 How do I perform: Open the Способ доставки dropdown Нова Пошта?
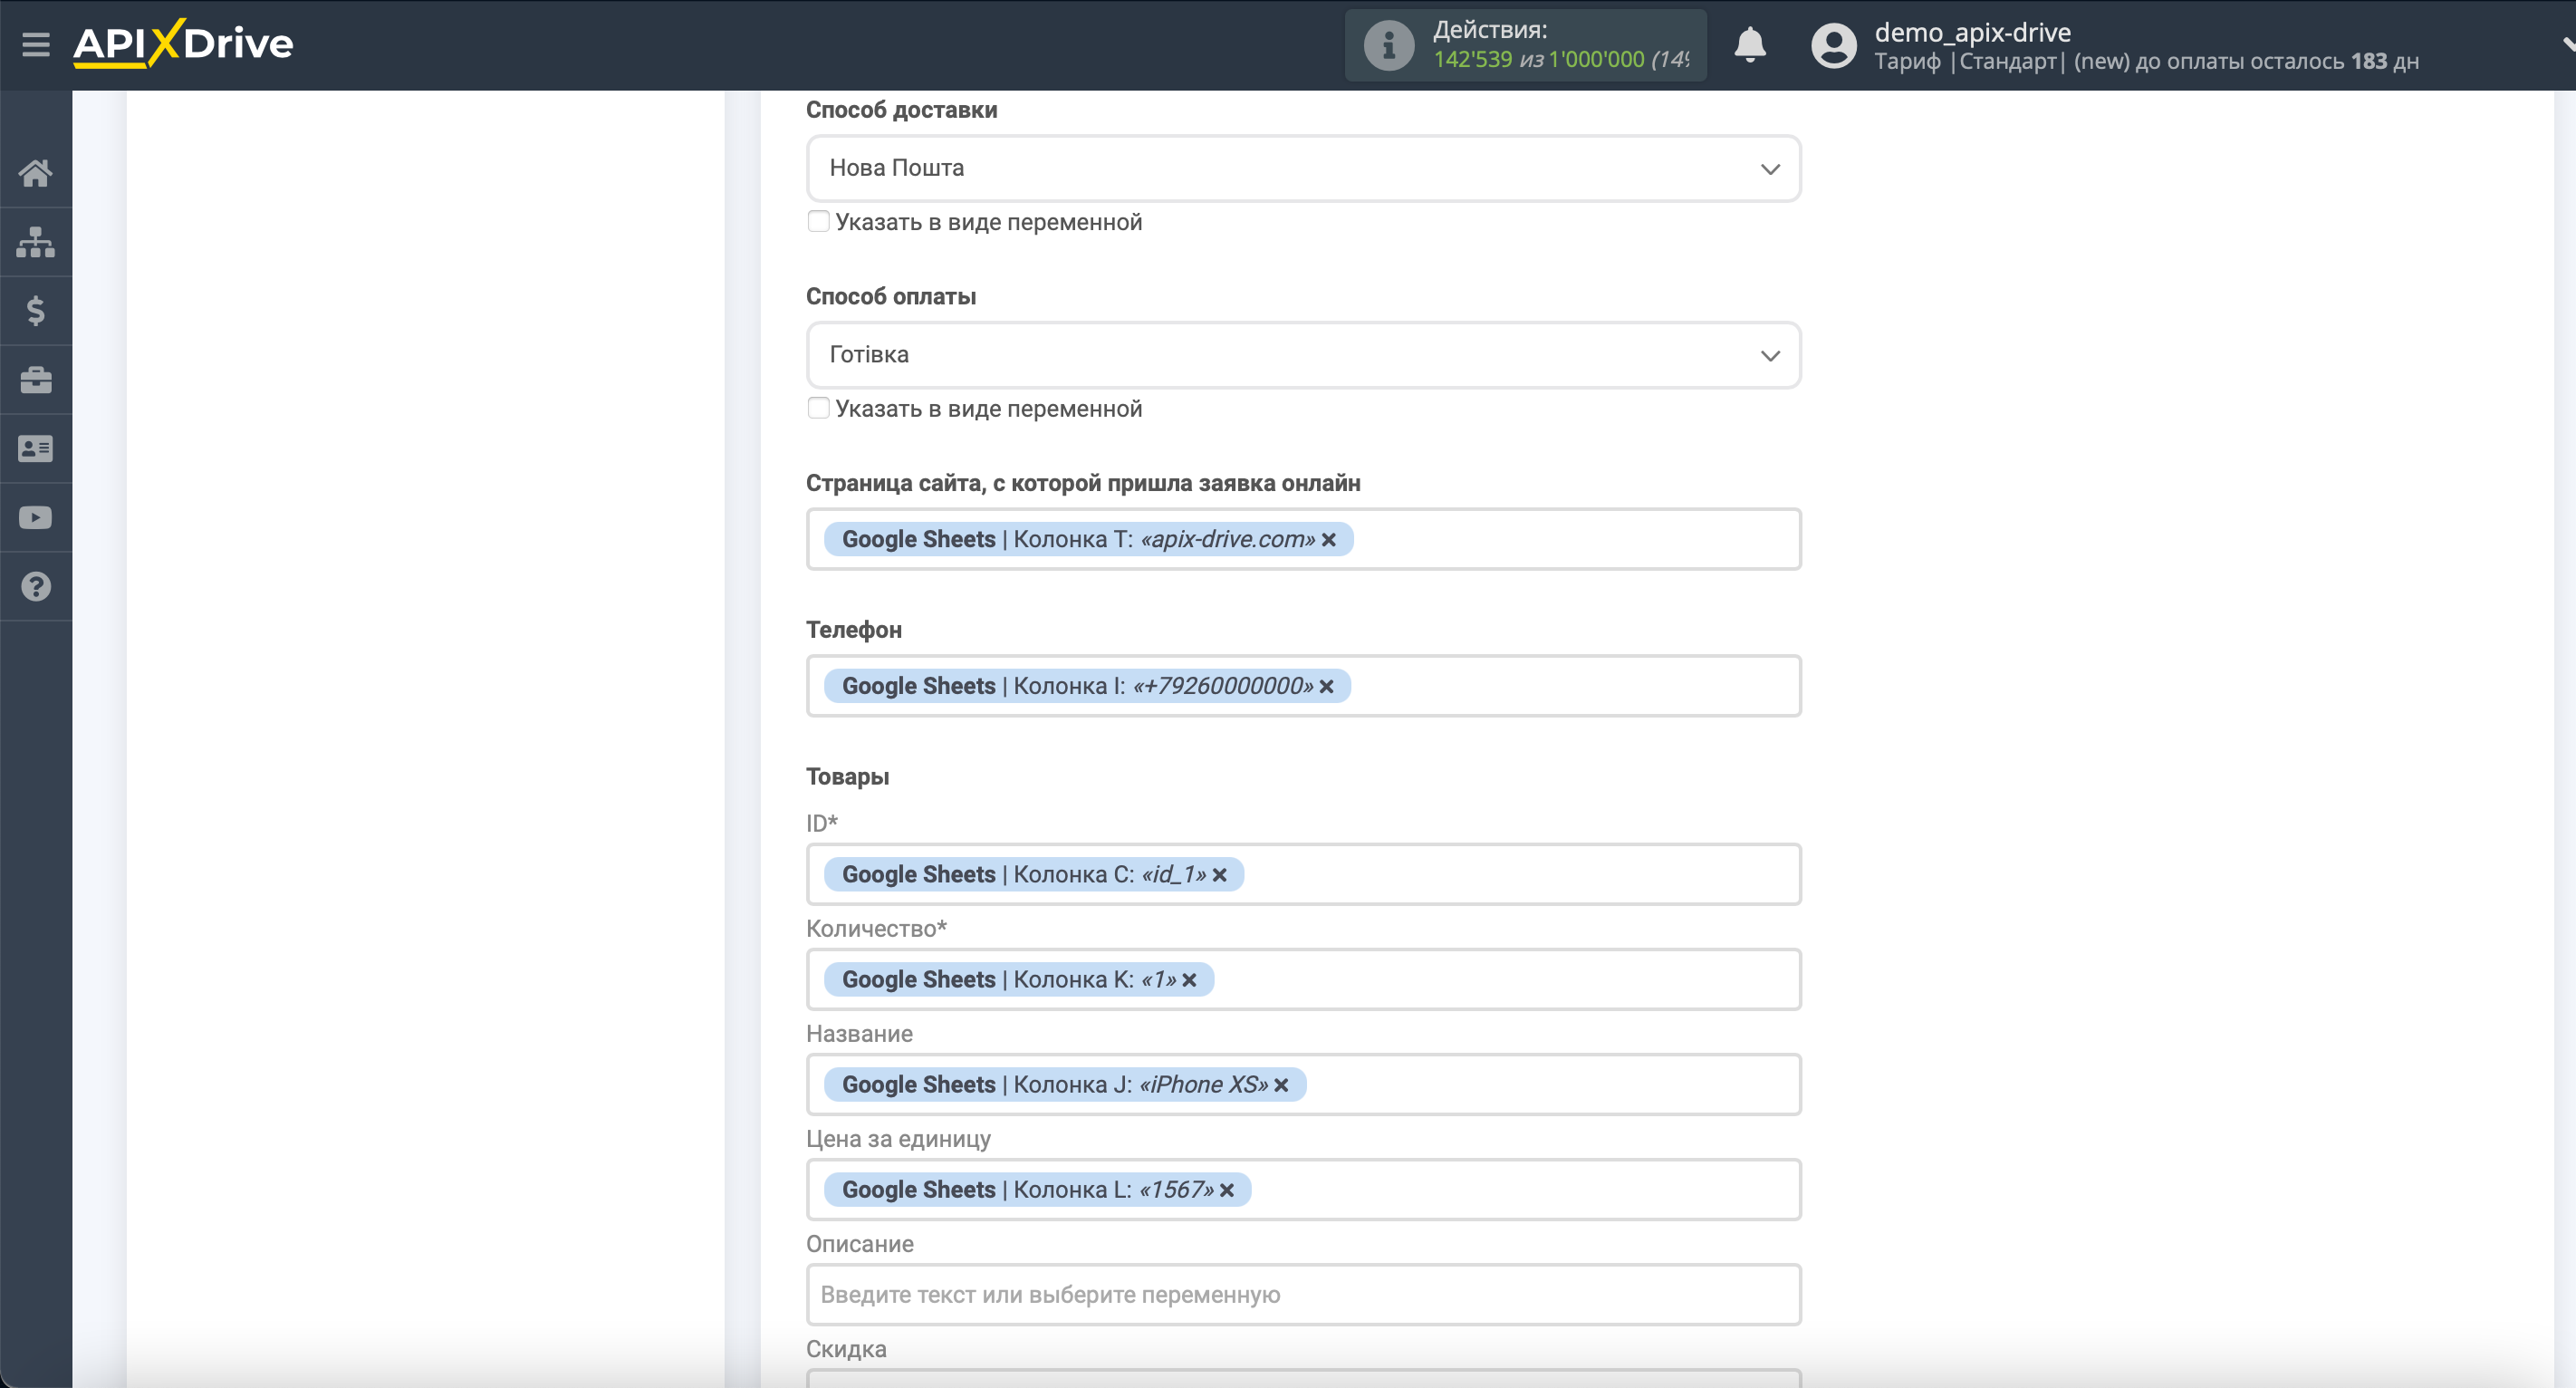(x=1304, y=169)
